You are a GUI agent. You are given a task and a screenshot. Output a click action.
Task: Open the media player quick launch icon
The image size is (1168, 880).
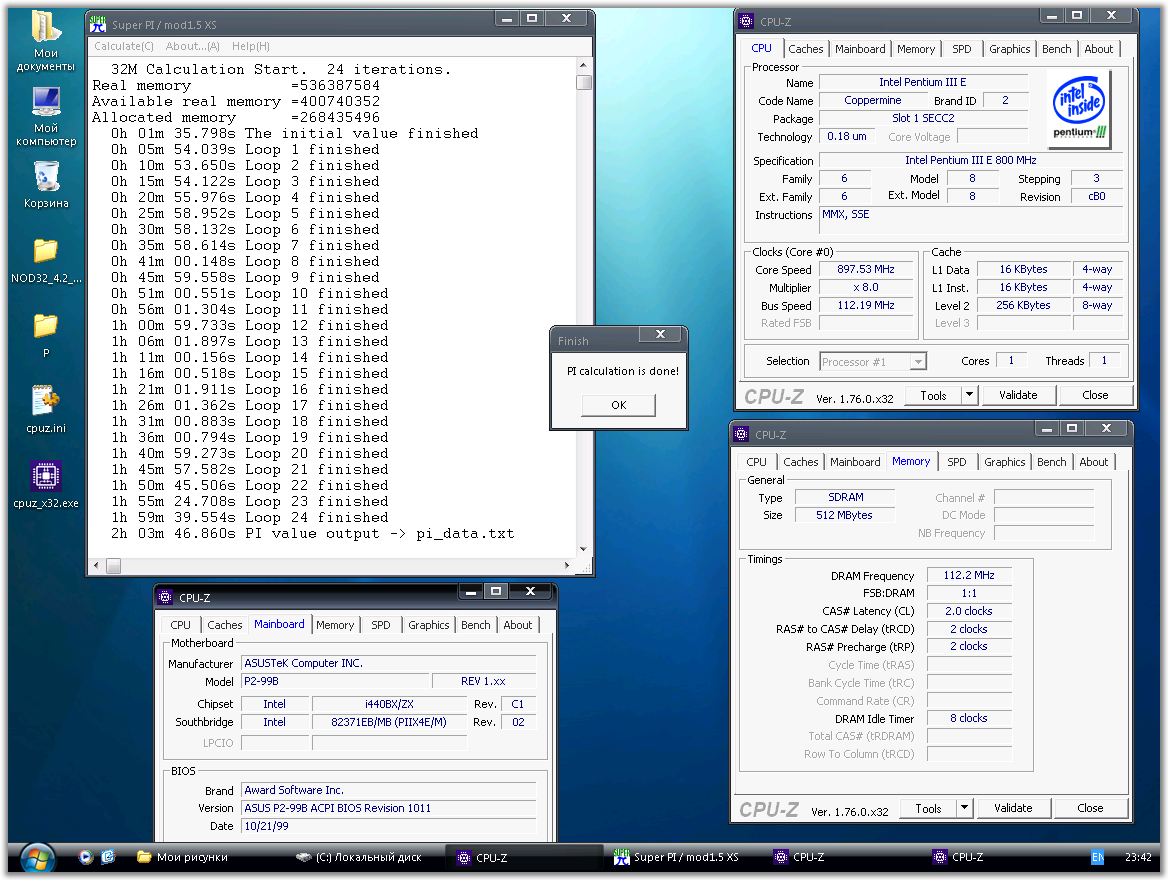pos(86,857)
